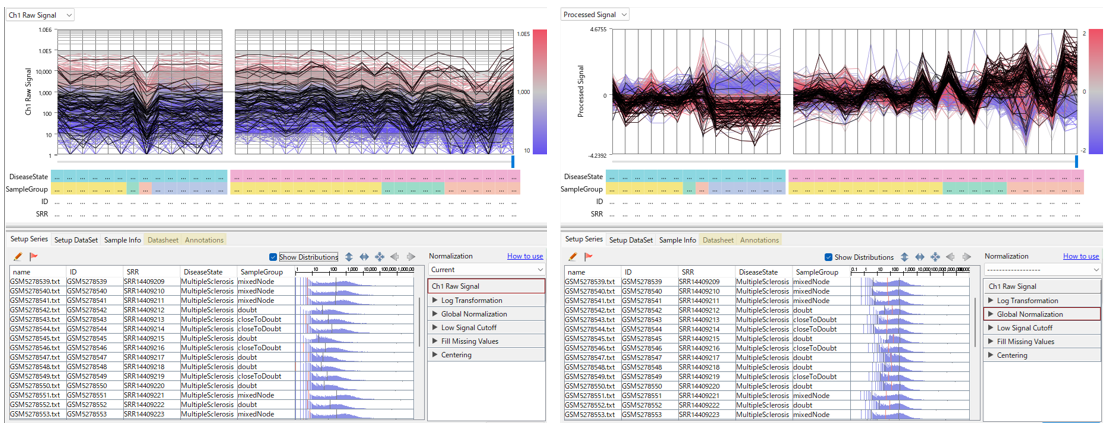
Task: Click name column header in Ch1 Raw Signal panel
Action: pyautogui.click(x=37, y=272)
